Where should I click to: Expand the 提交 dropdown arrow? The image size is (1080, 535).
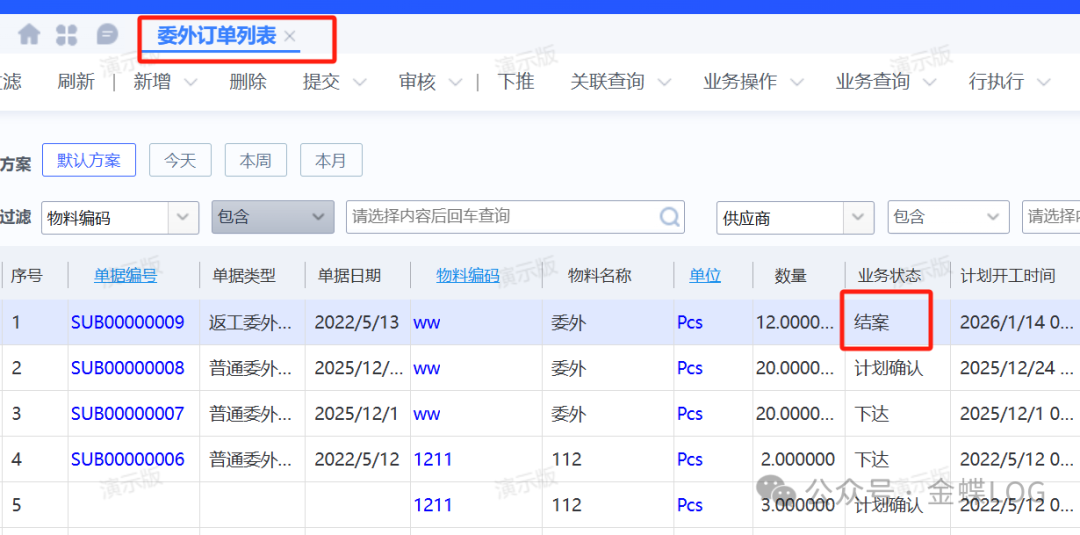(x=360, y=83)
